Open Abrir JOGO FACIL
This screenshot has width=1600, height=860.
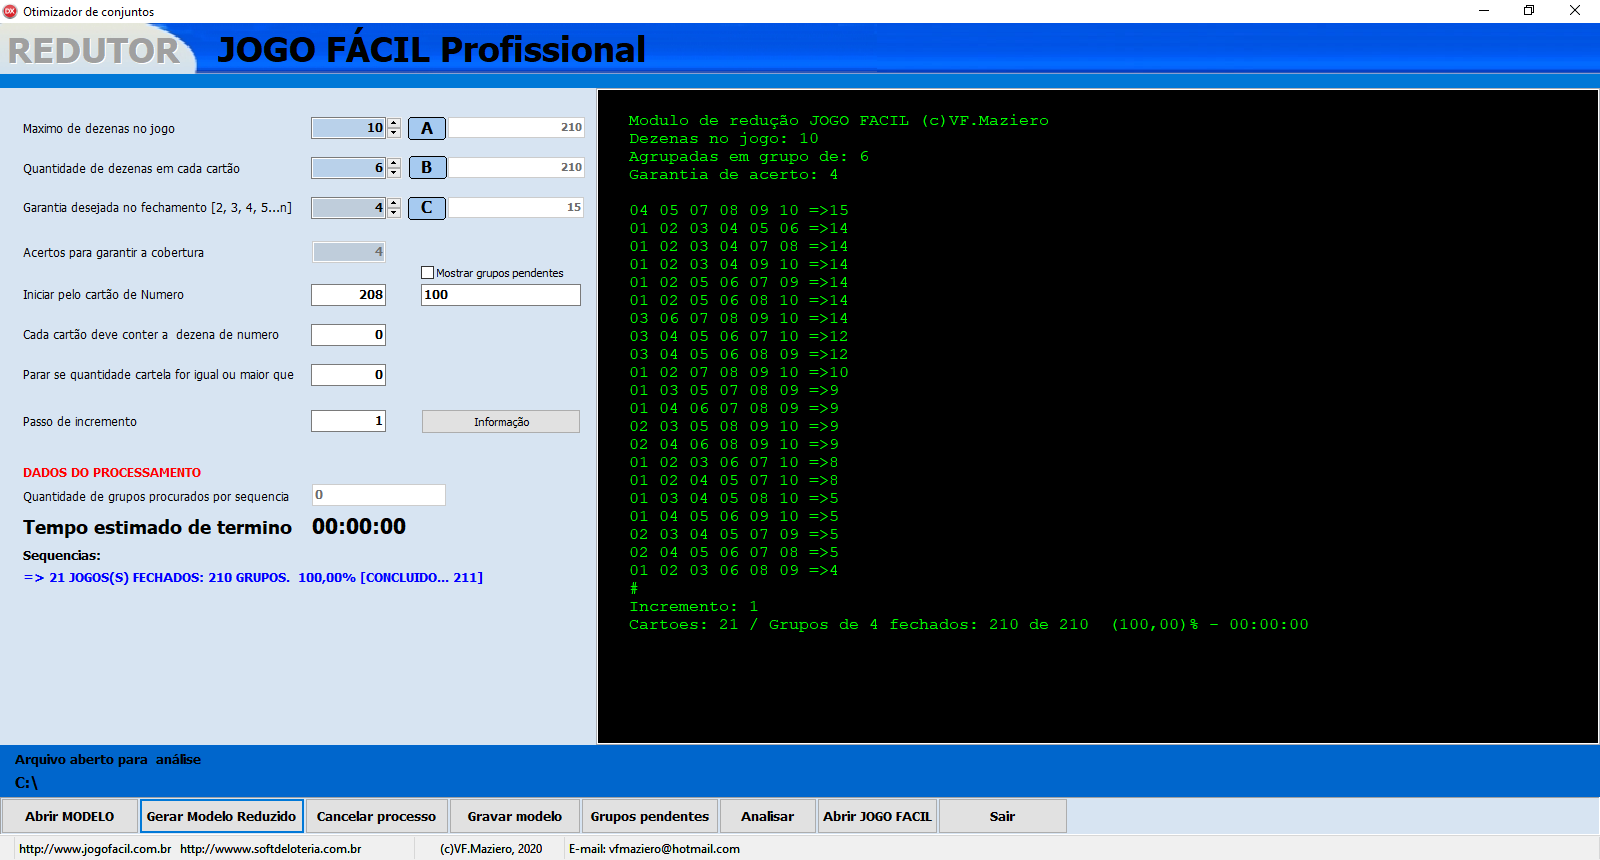click(x=876, y=816)
